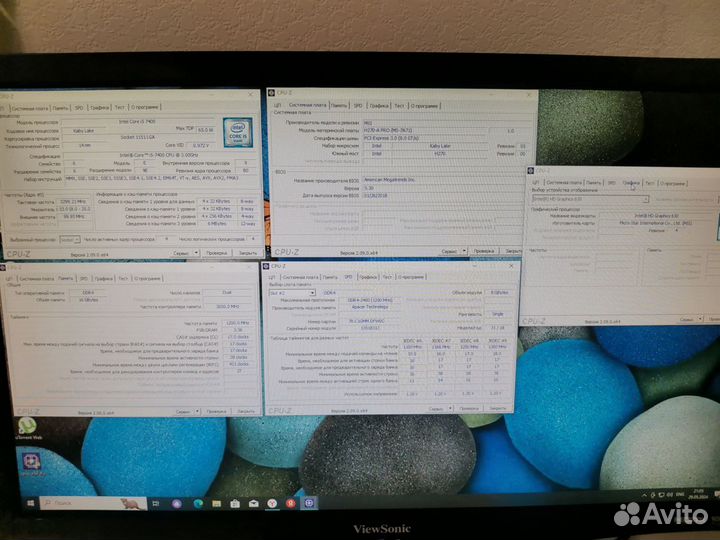This screenshot has height=540, width=720.
Task: Expand the Сервис arrow in the memory window
Action: tap(197, 411)
